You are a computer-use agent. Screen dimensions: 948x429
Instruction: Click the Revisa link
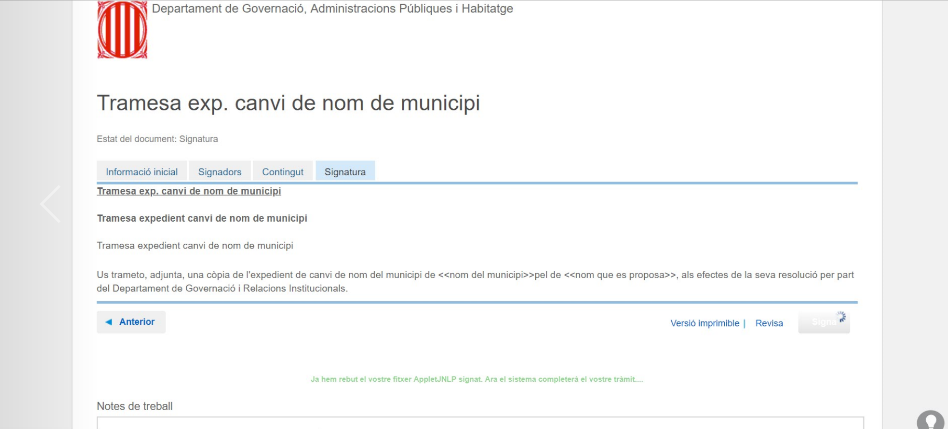[769, 323]
